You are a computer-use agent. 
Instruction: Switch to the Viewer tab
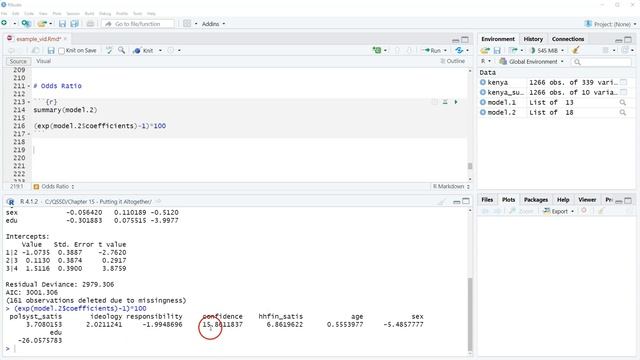pos(587,200)
